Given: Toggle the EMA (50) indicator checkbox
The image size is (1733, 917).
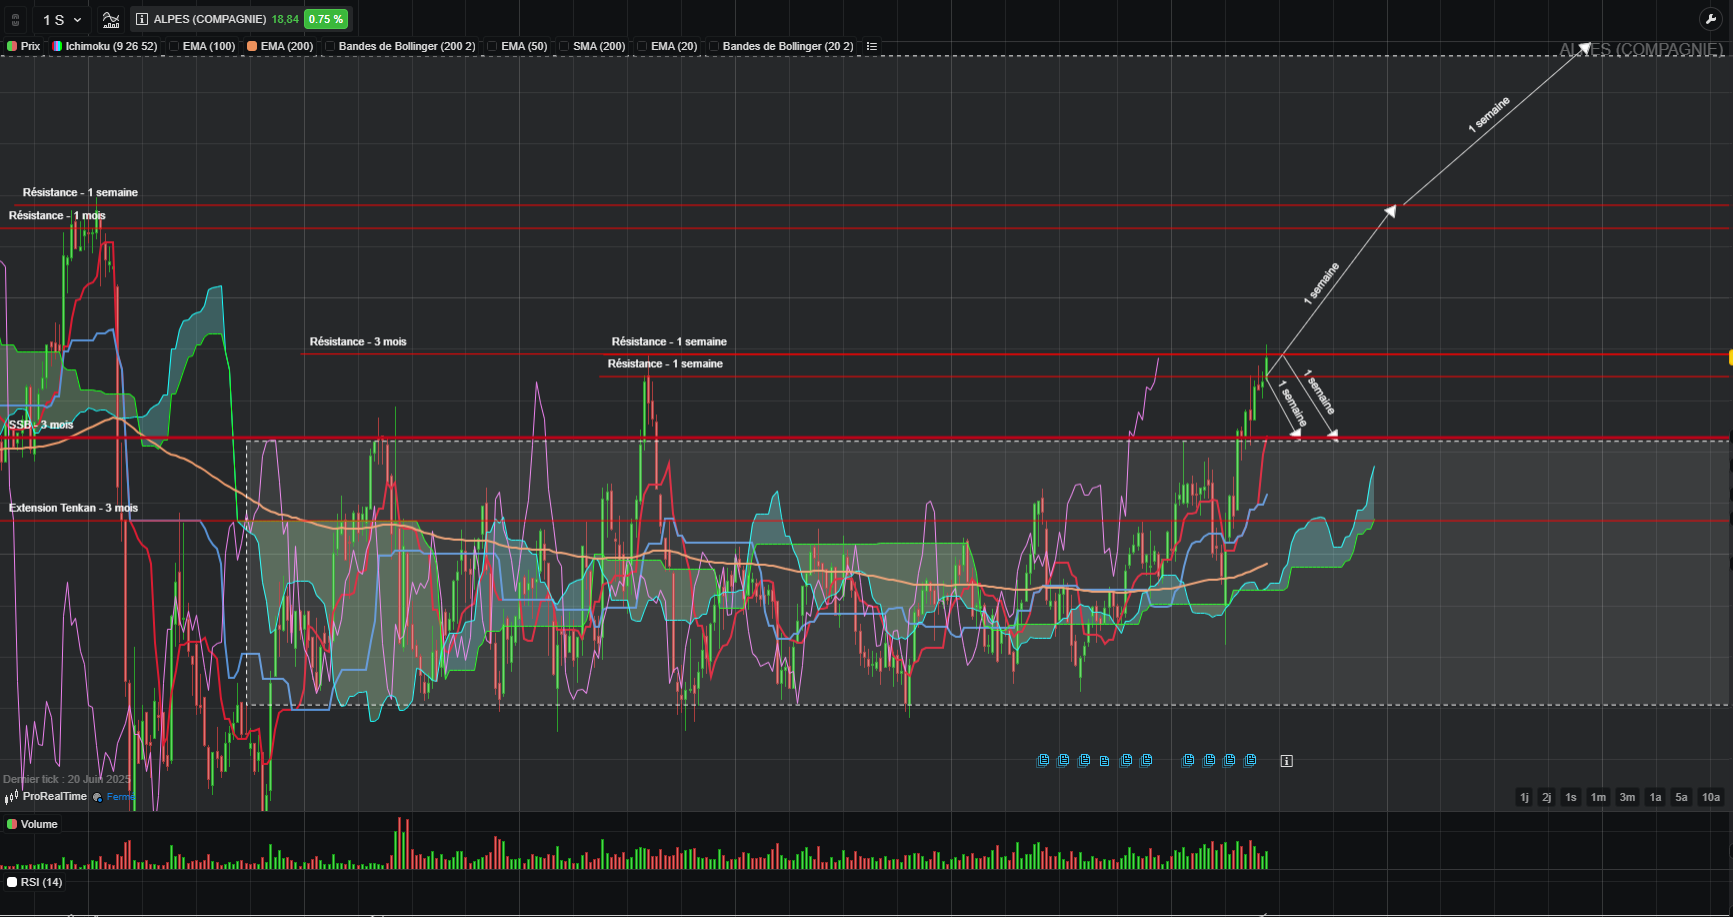Looking at the screenshot, I should point(492,46).
